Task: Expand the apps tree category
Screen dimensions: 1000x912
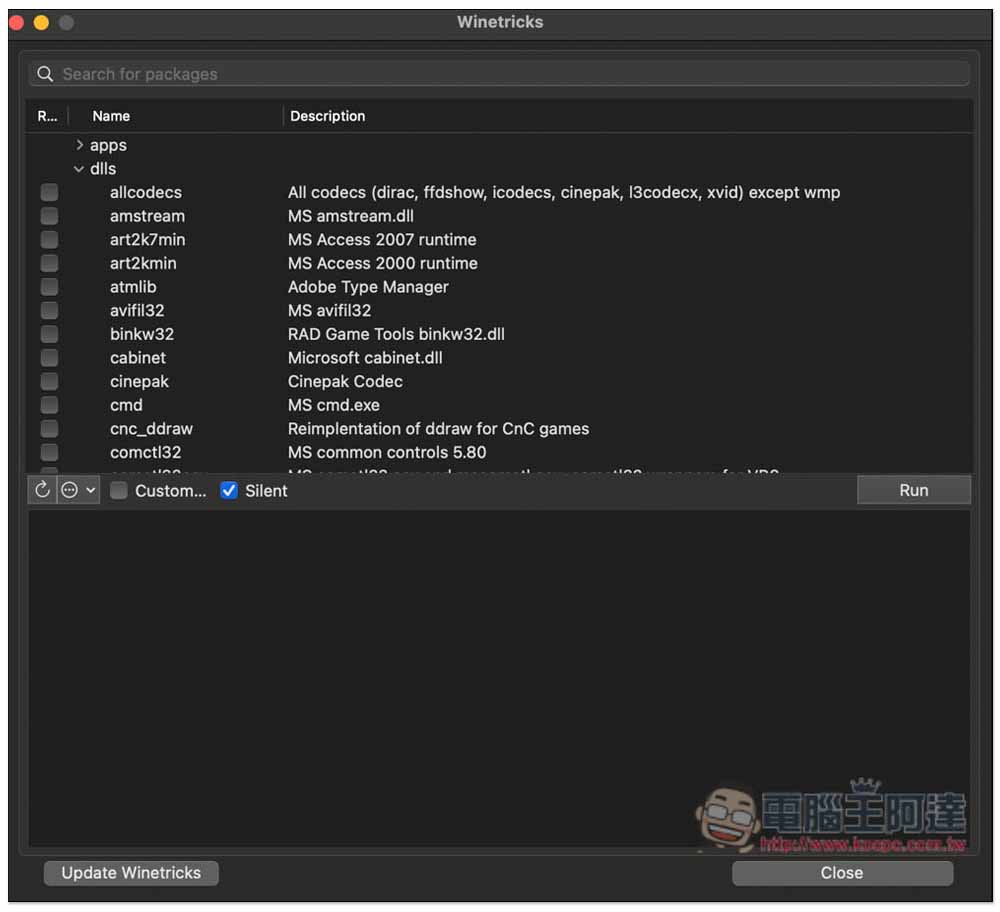Action: point(80,145)
